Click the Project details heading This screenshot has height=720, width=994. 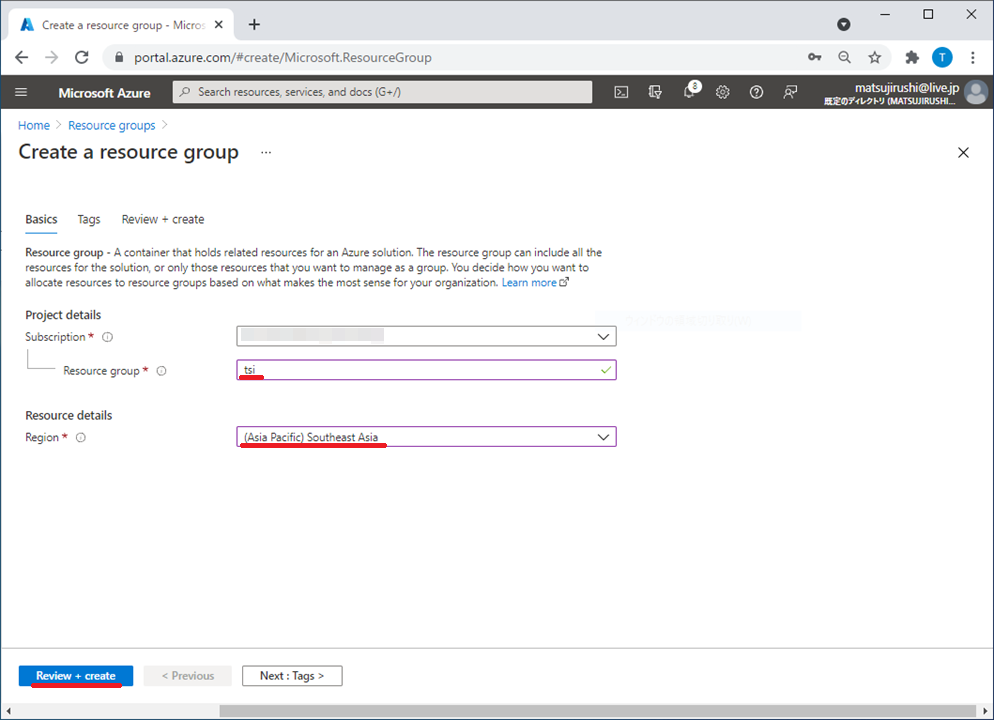pyautogui.click(x=63, y=315)
